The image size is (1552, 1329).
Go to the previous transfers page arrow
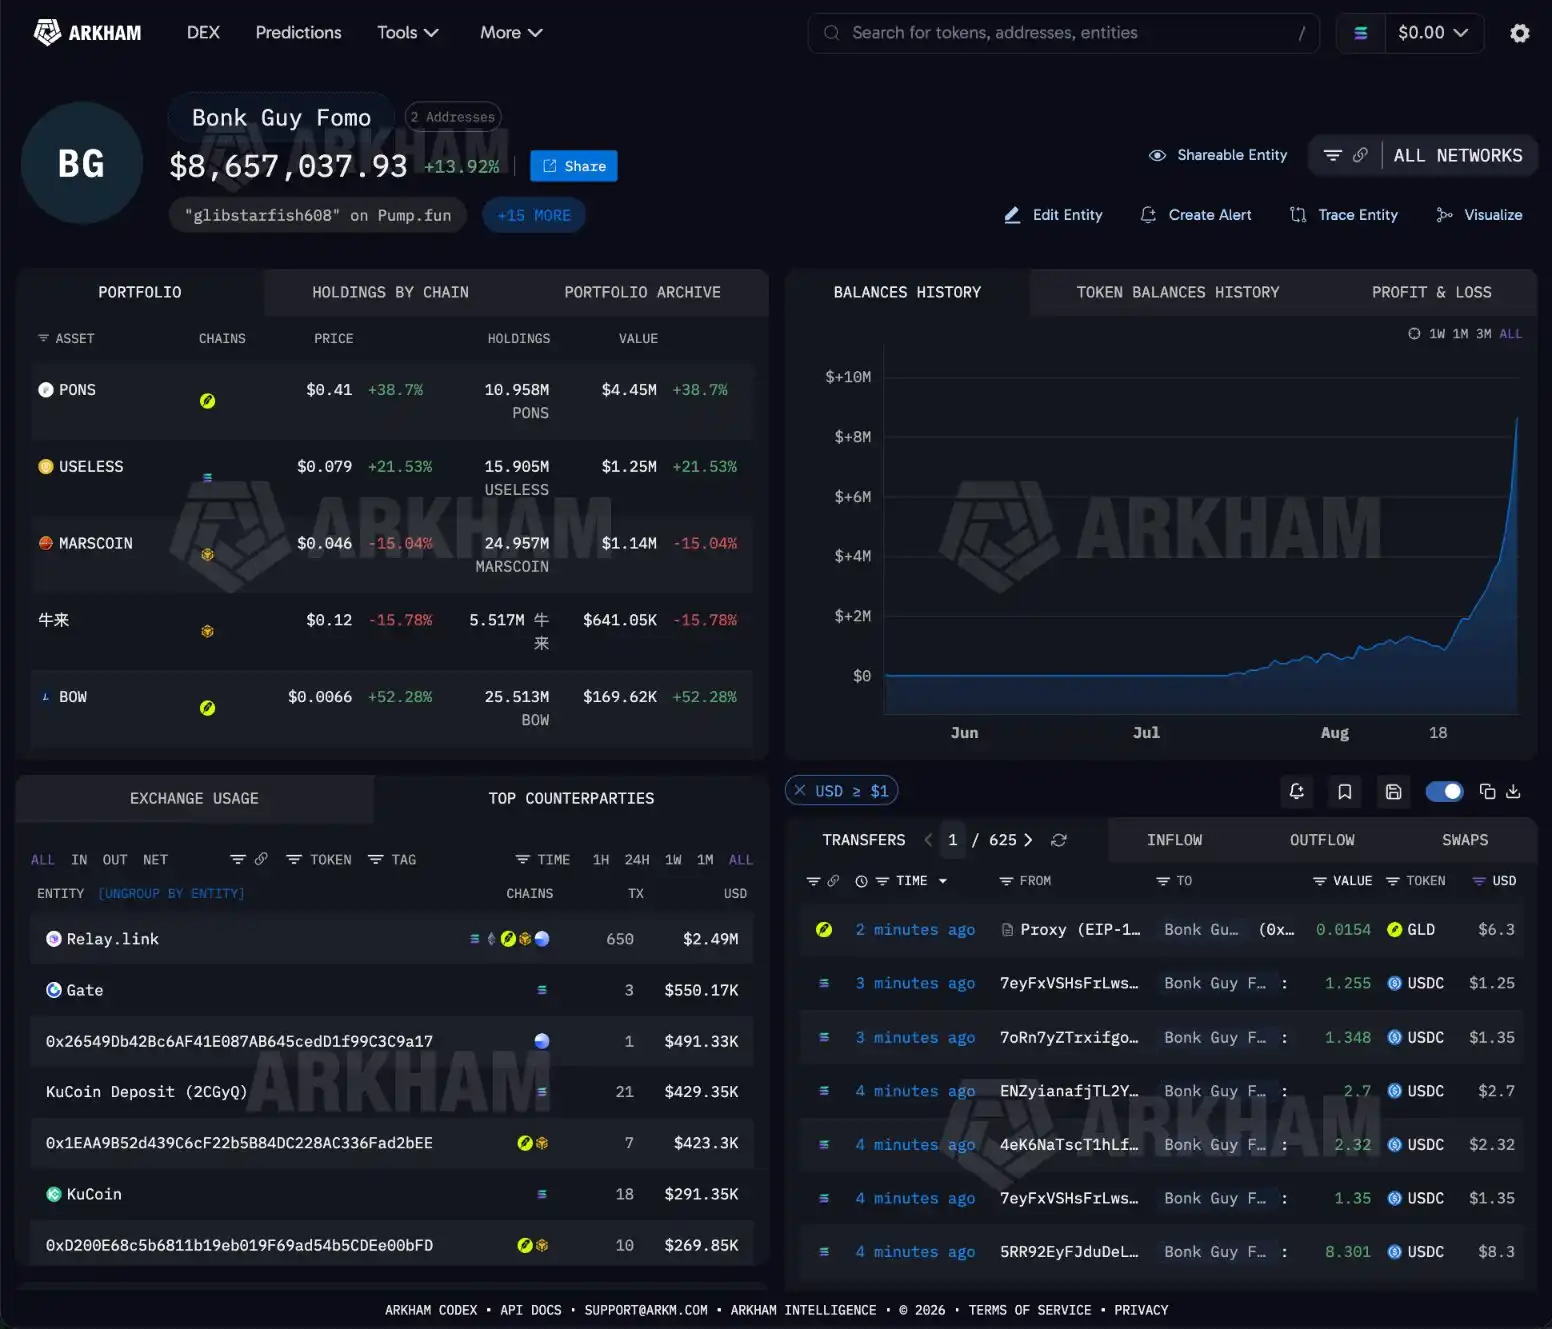[x=928, y=840]
